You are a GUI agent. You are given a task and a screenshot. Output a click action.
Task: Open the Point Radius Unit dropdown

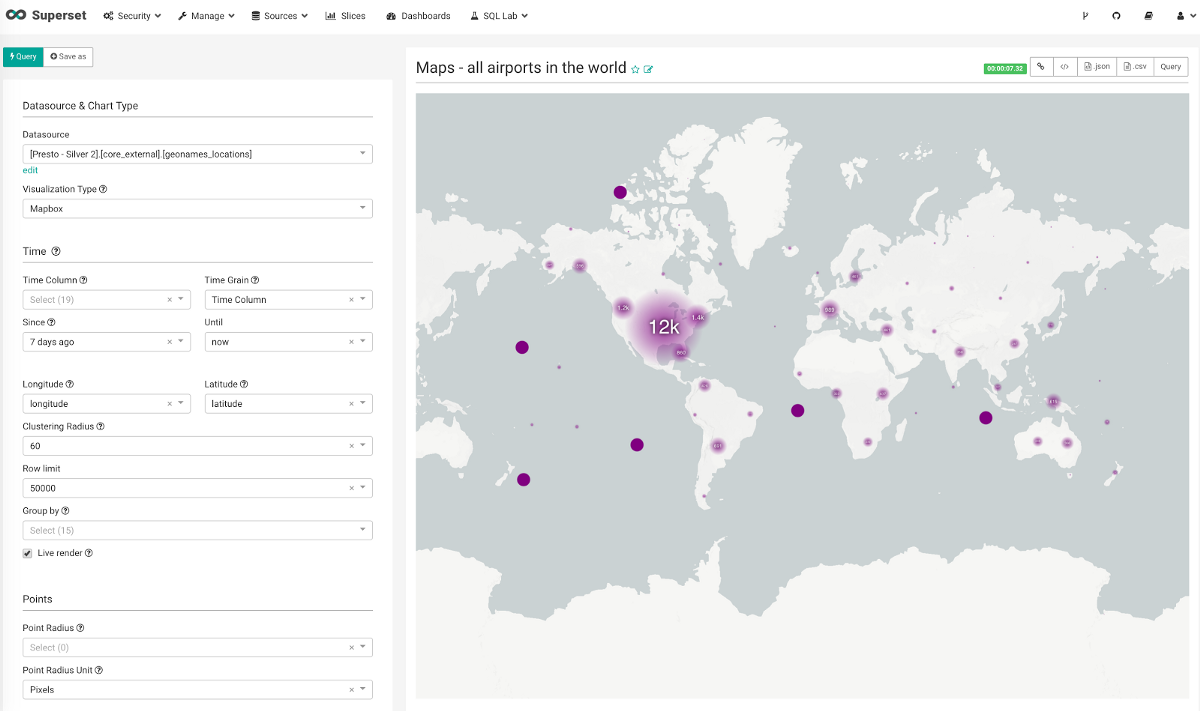[x=197, y=690]
